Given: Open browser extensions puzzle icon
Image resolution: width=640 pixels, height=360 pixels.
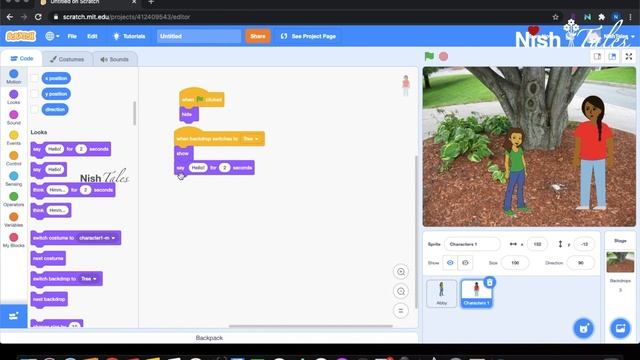Looking at the screenshot, I should pyautogui.click(x=601, y=17).
